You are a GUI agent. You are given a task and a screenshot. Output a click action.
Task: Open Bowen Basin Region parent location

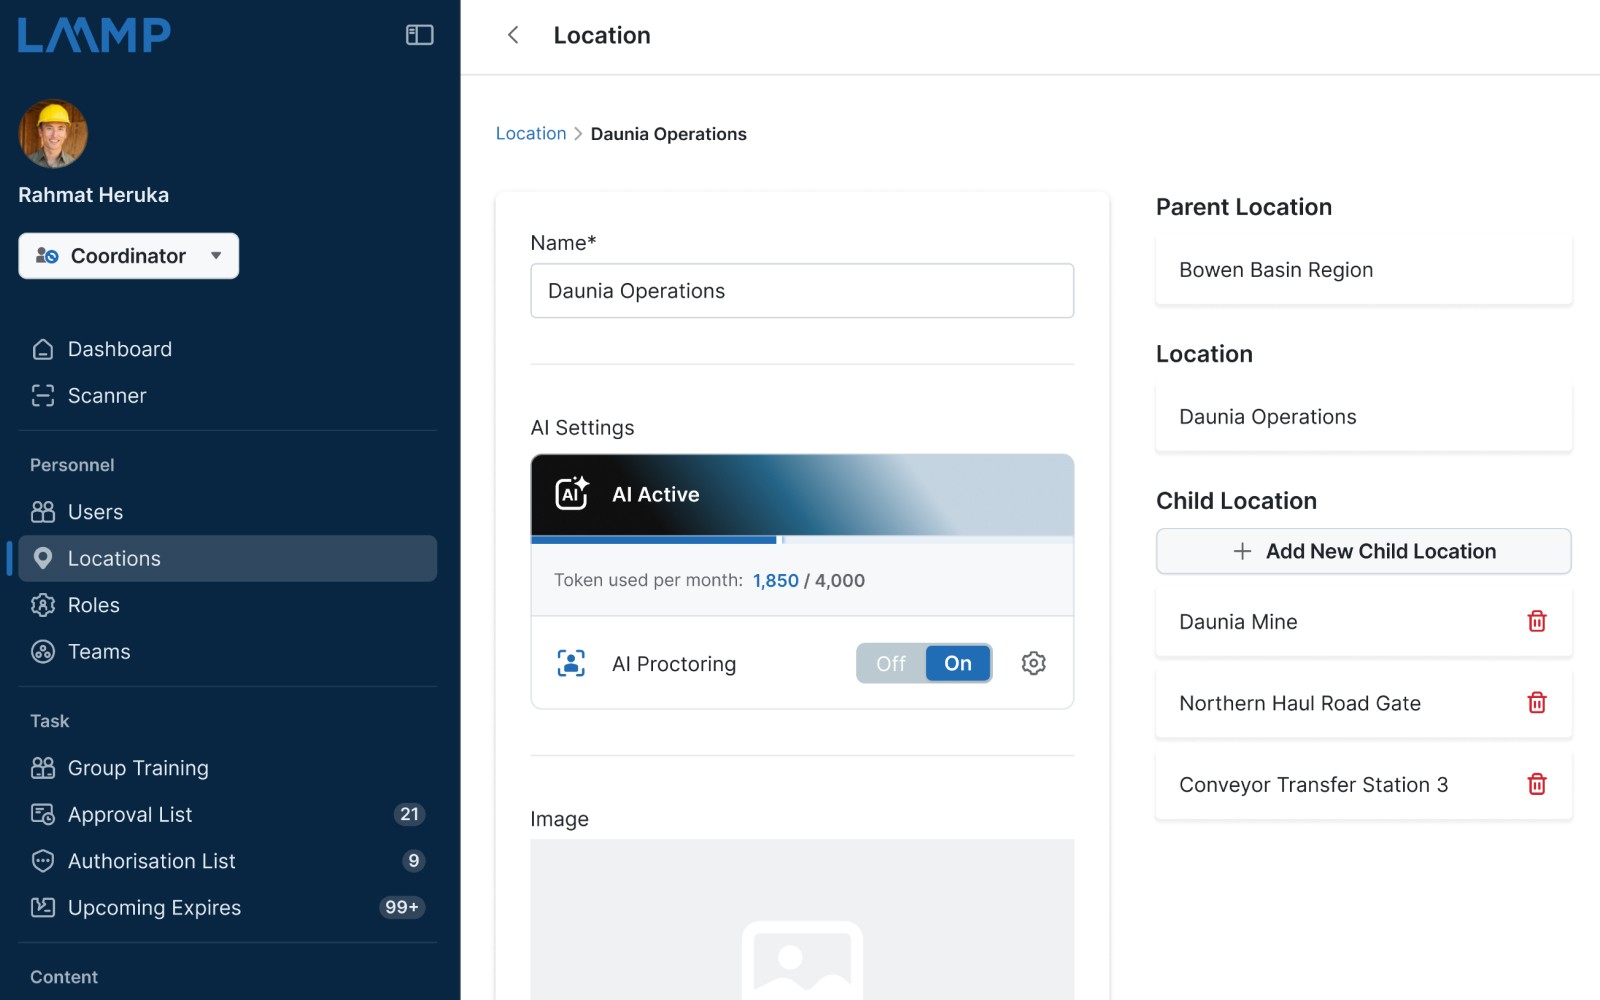point(1363,270)
